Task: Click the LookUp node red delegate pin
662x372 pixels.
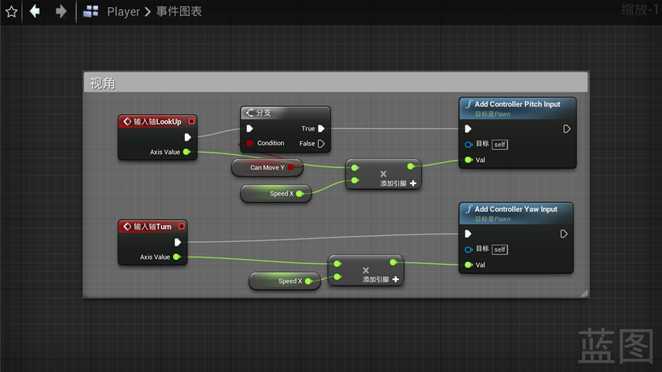Action: click(x=191, y=122)
